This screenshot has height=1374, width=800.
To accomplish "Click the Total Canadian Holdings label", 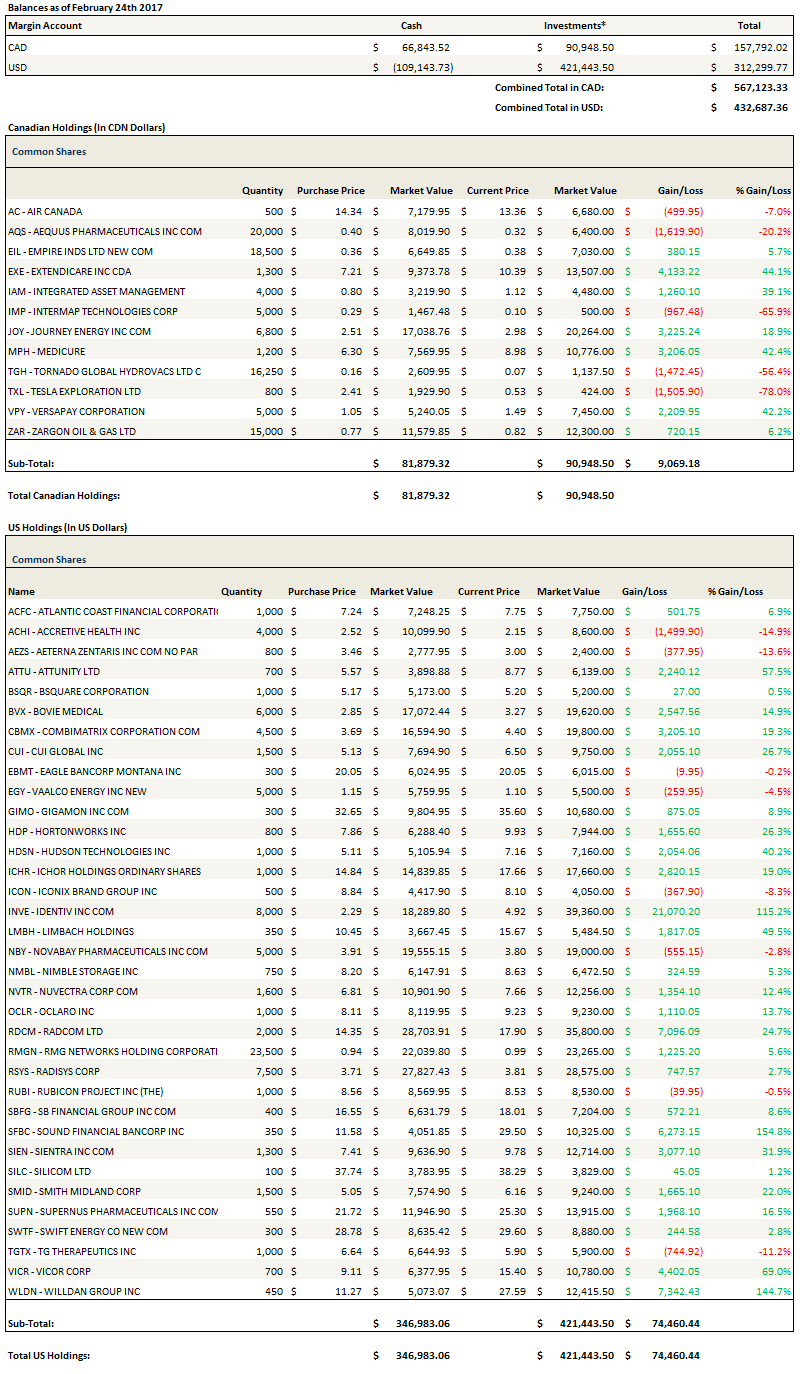I will click(x=65, y=495).
